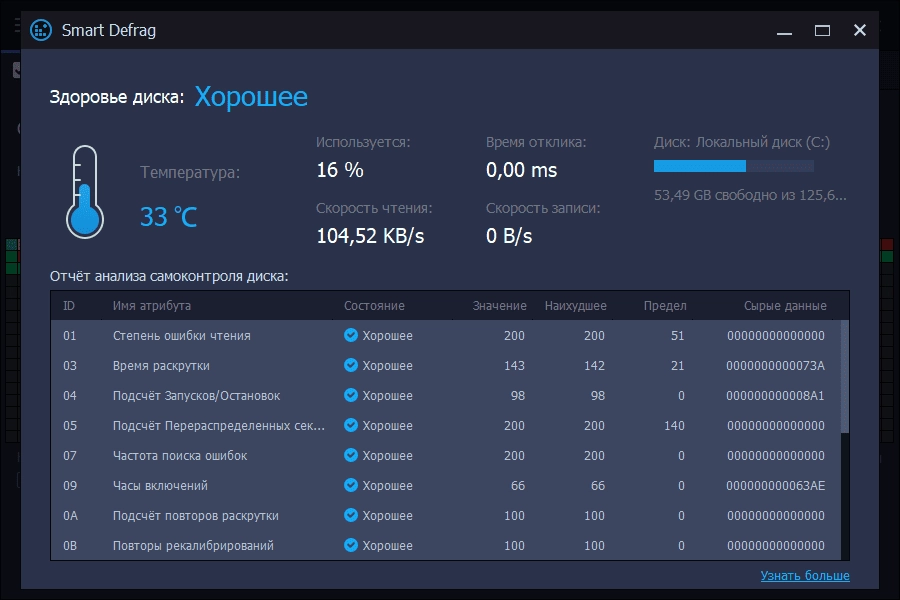Click raw data value 0000000000073A
The image size is (900, 600).
click(x=775, y=365)
